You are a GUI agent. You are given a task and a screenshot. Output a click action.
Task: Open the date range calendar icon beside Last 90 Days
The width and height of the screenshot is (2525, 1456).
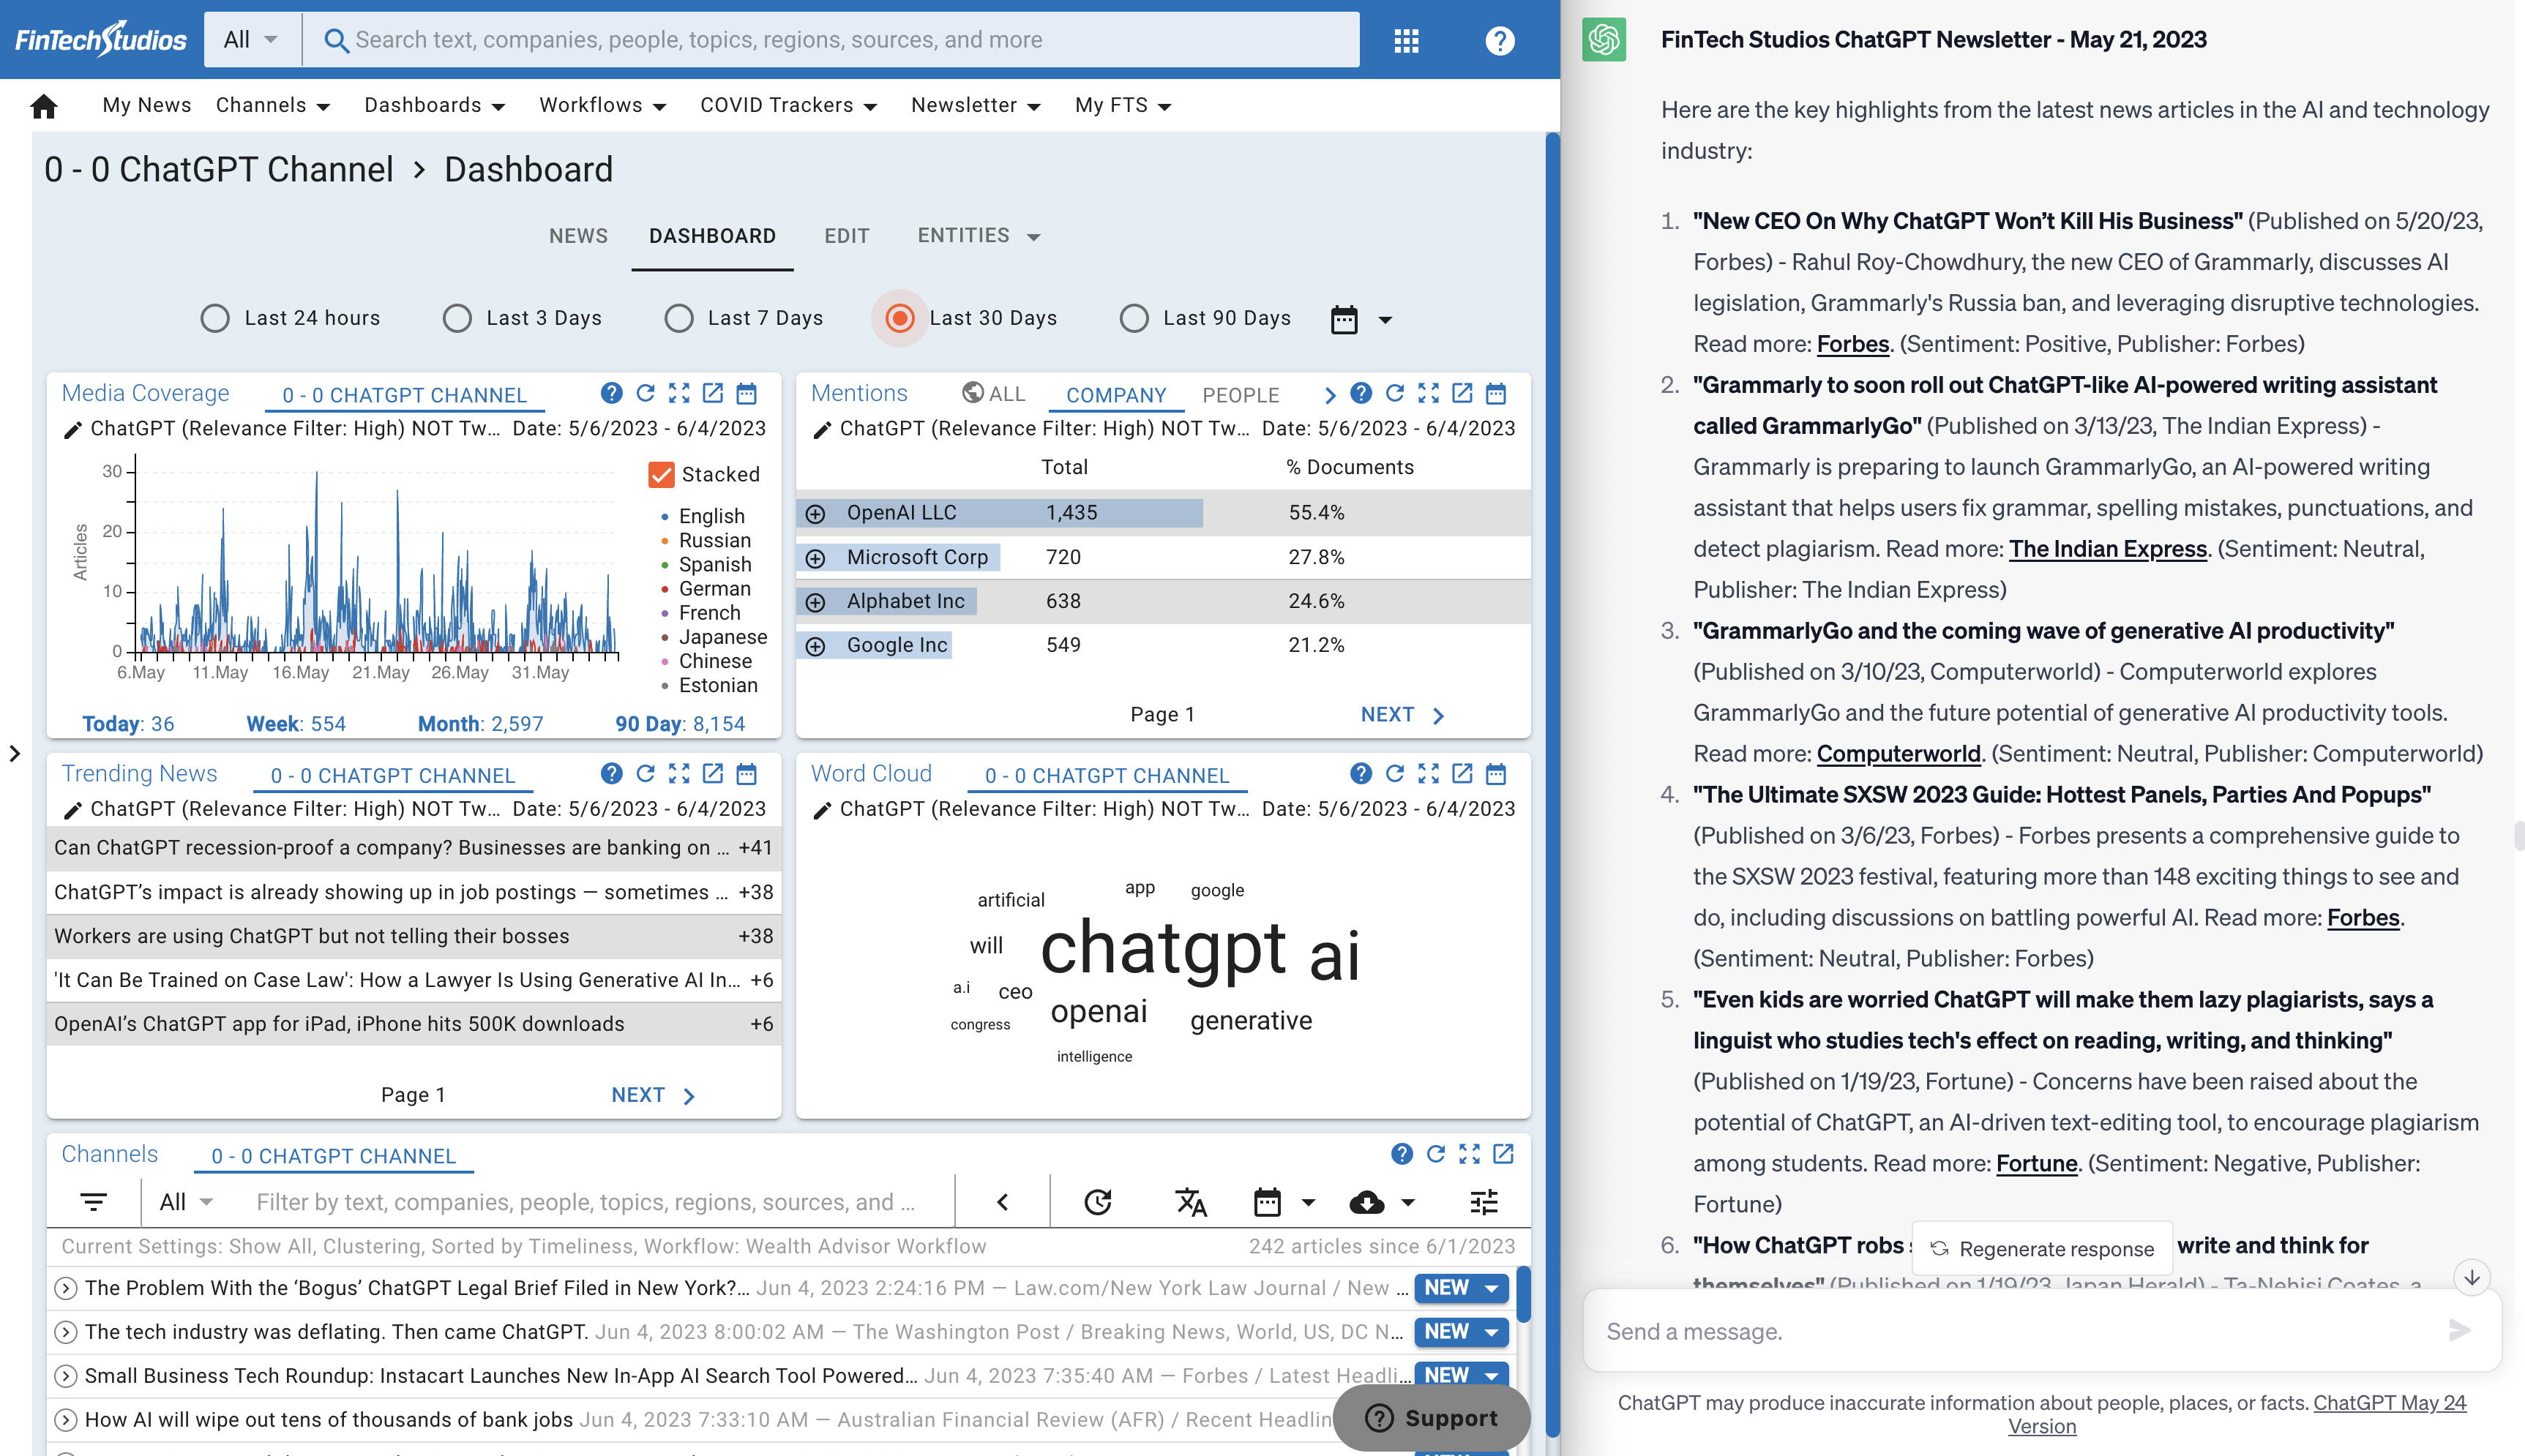click(x=1344, y=319)
